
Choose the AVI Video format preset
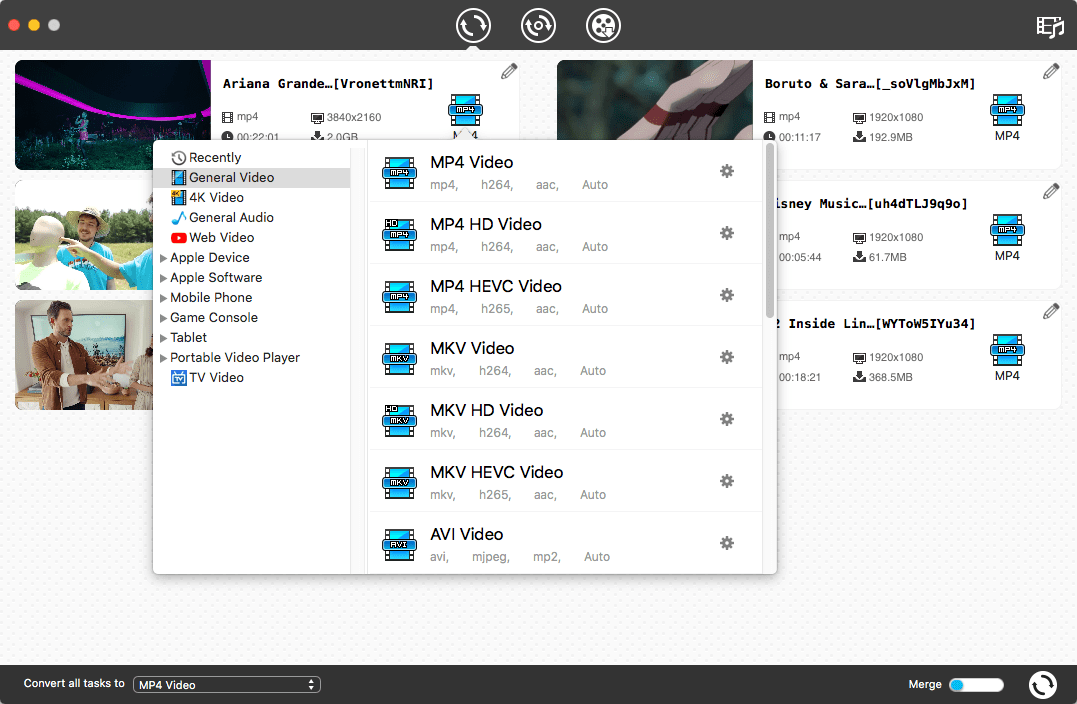(565, 543)
